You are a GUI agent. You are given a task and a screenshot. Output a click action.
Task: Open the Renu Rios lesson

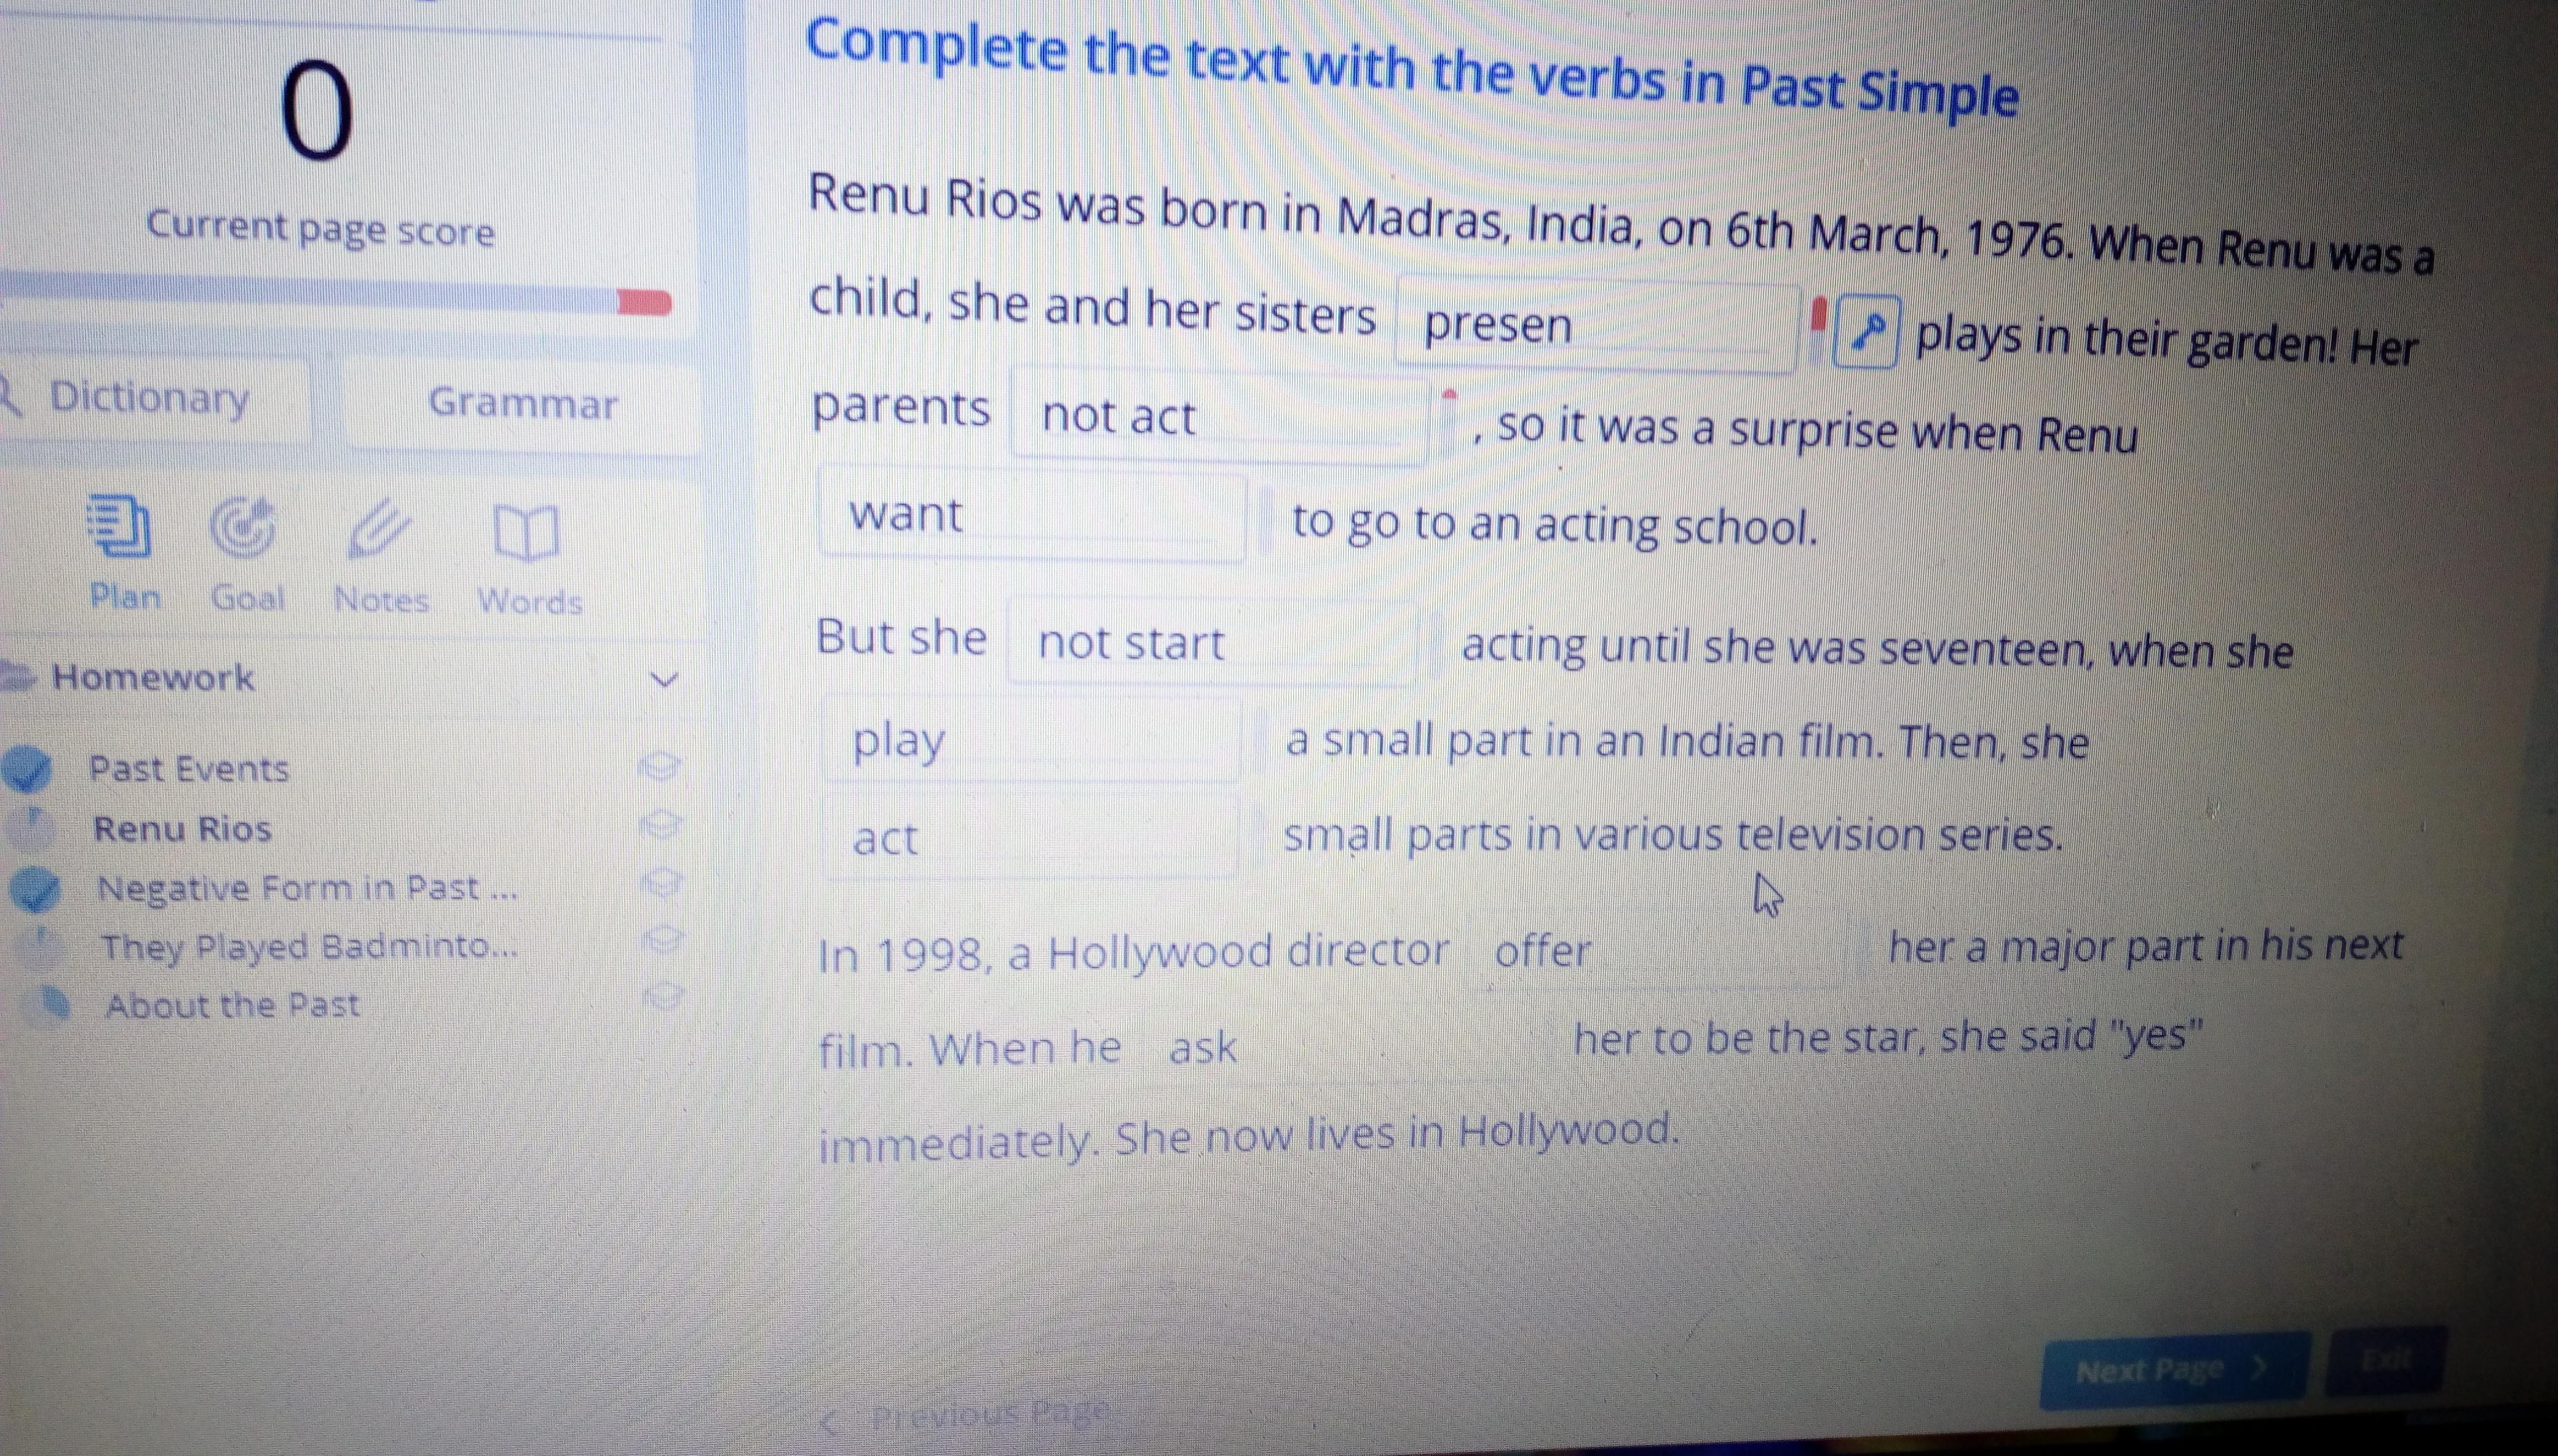(182, 829)
